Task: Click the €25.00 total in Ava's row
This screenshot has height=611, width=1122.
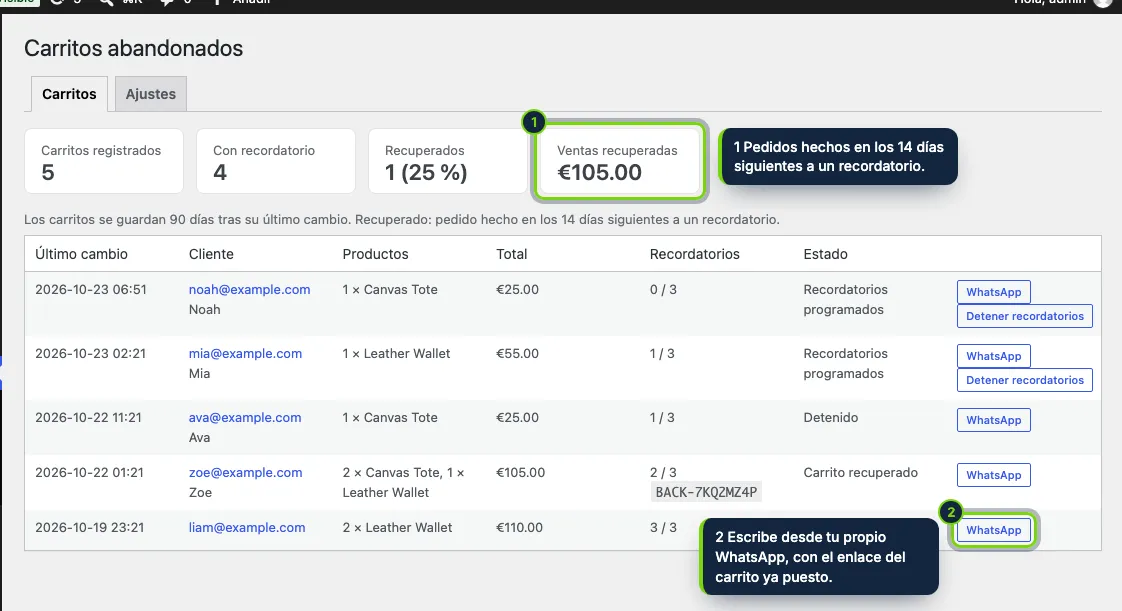Action: click(x=517, y=417)
